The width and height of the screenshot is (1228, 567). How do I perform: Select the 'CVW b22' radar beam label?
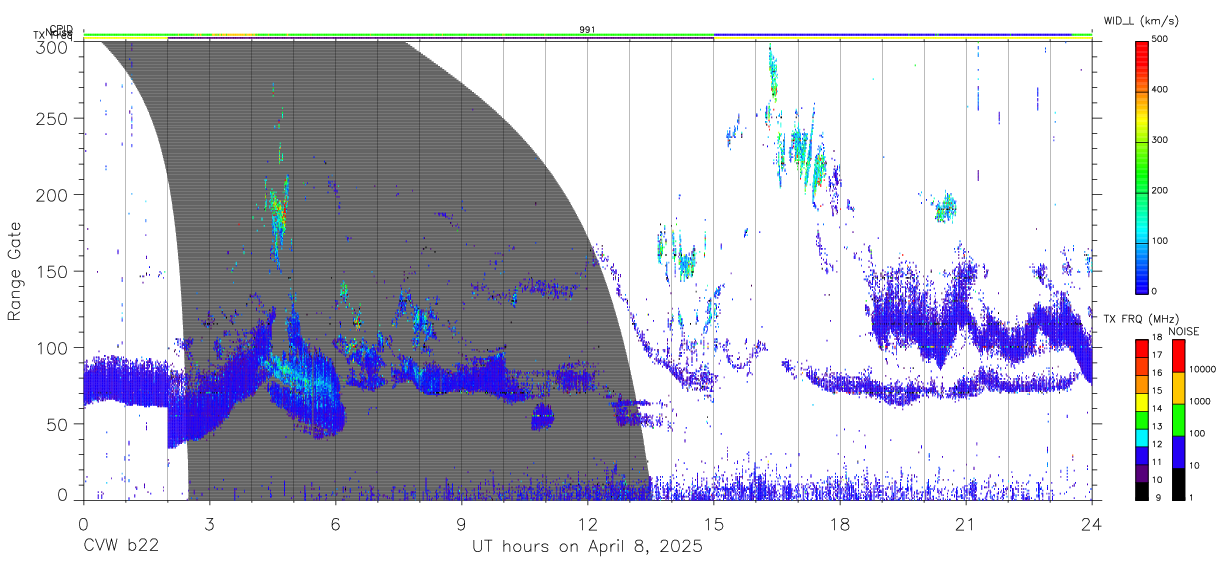[x=120, y=547]
